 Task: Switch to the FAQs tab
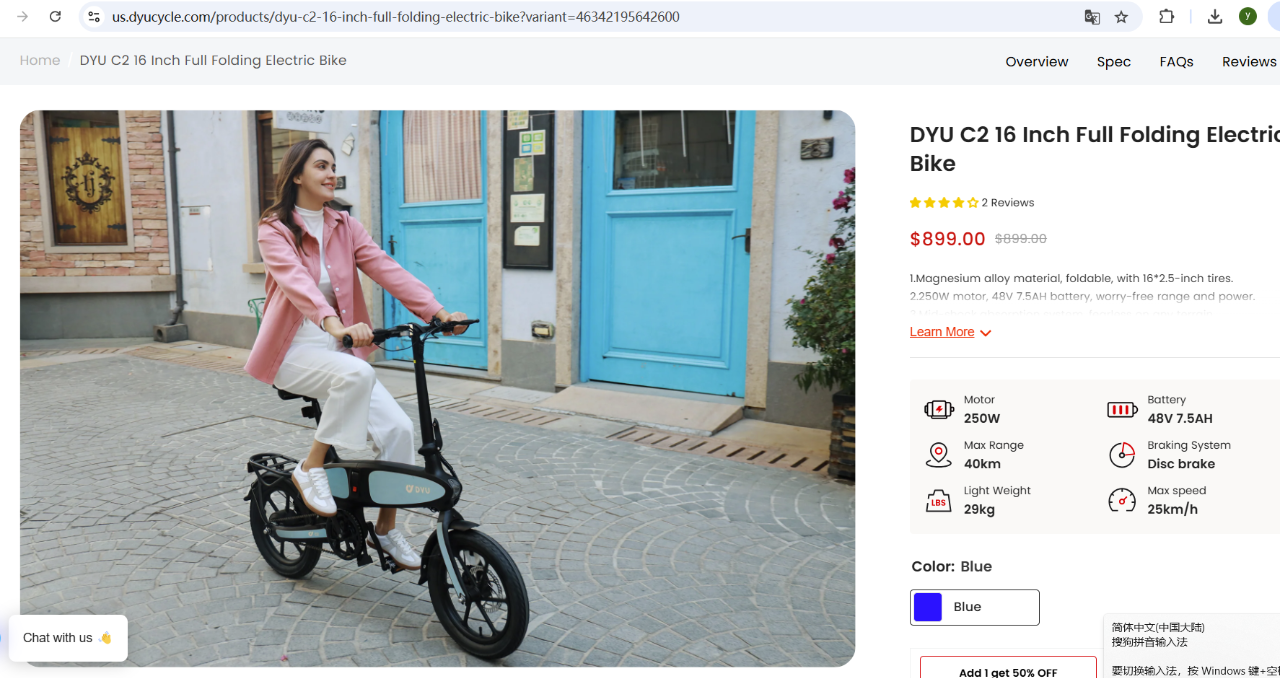coord(1177,61)
